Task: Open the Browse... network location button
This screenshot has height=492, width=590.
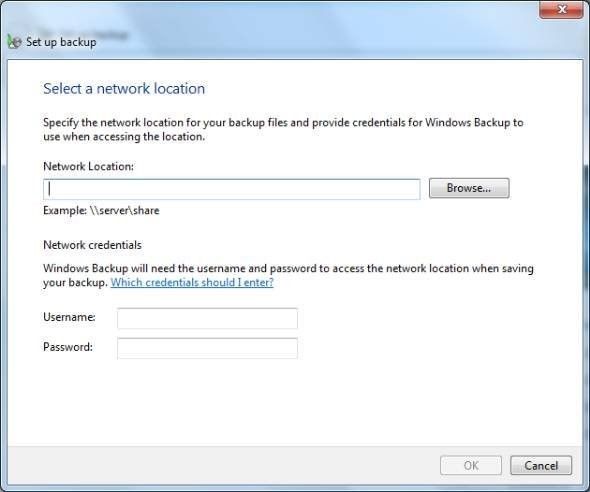Action: coord(469,188)
